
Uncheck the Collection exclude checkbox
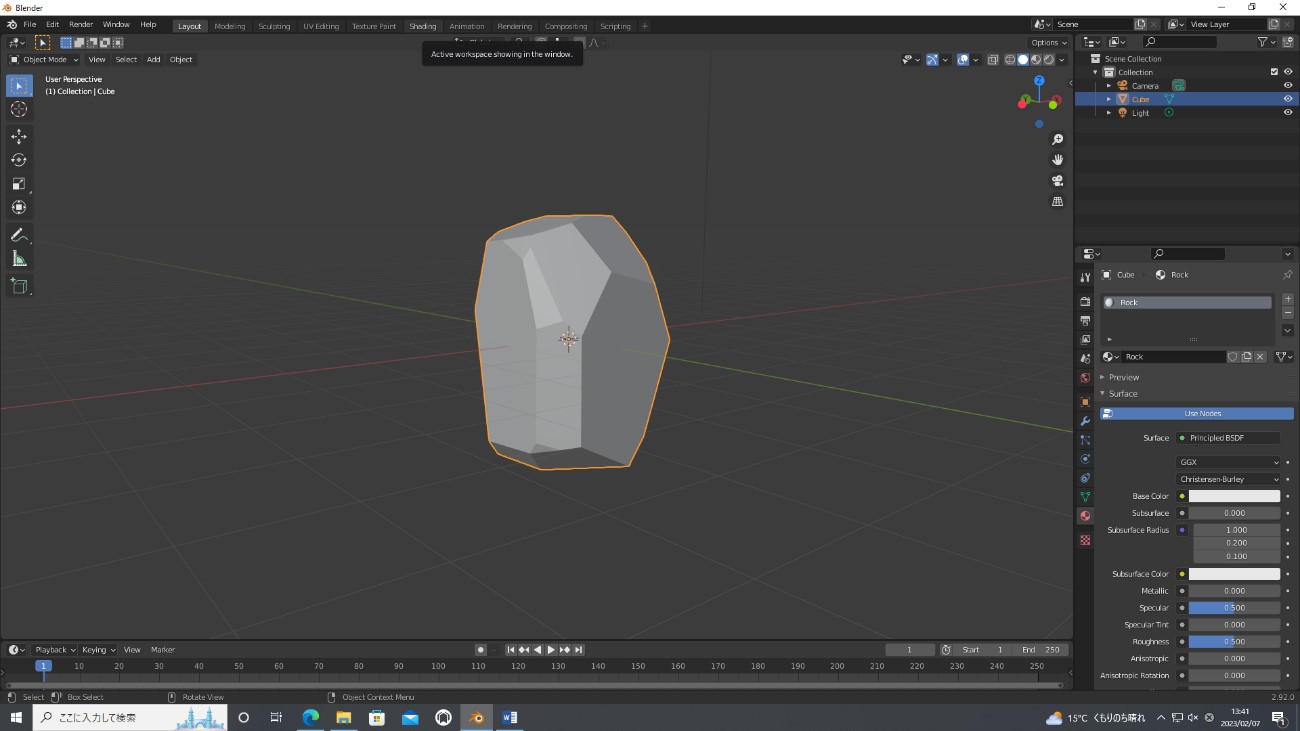(x=1274, y=72)
